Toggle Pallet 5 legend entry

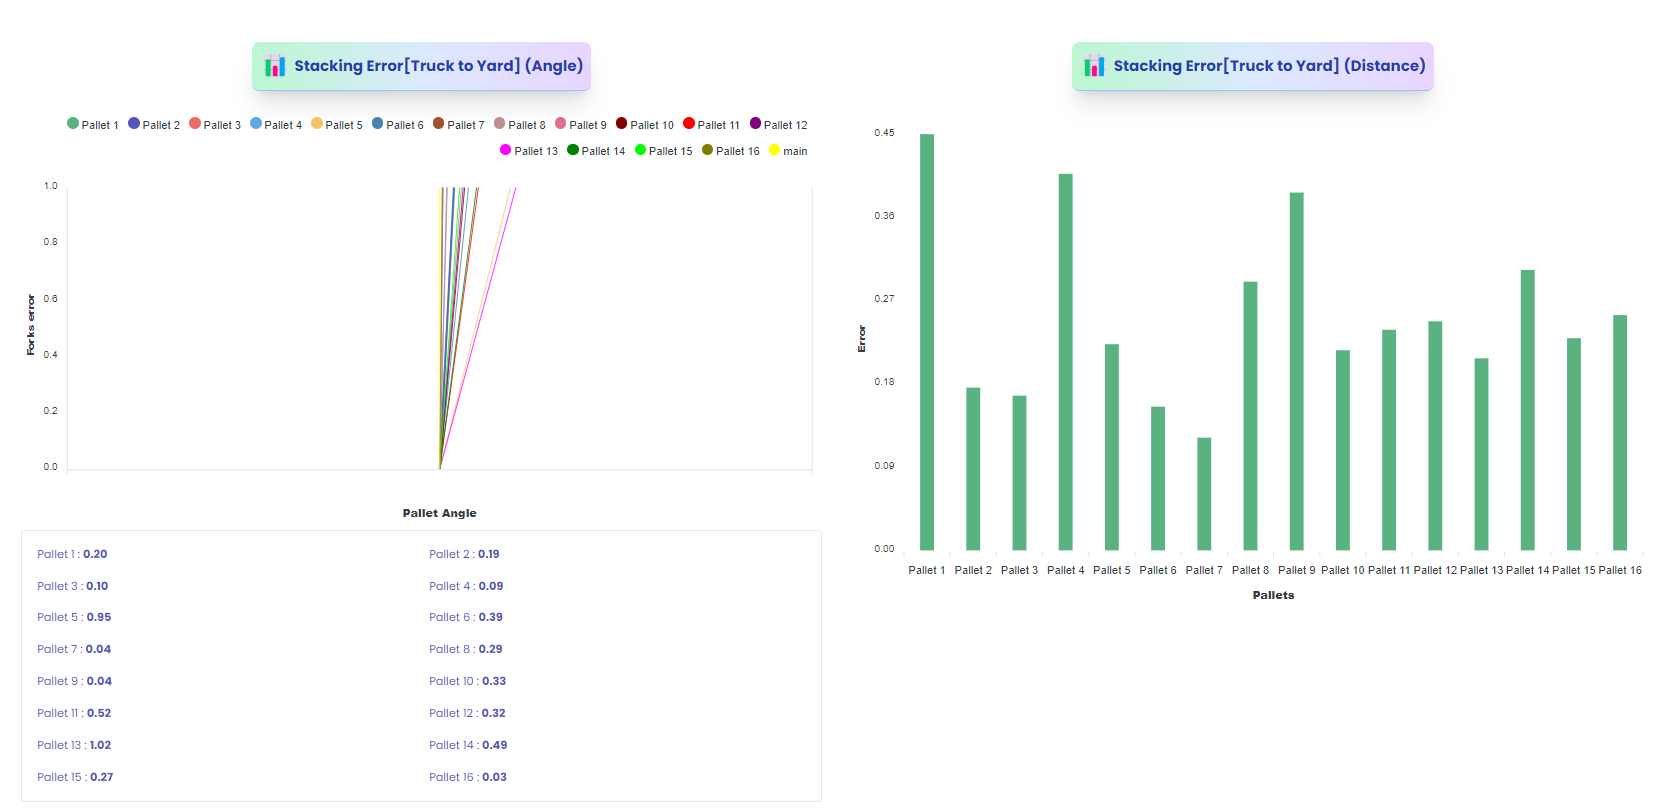(x=337, y=125)
